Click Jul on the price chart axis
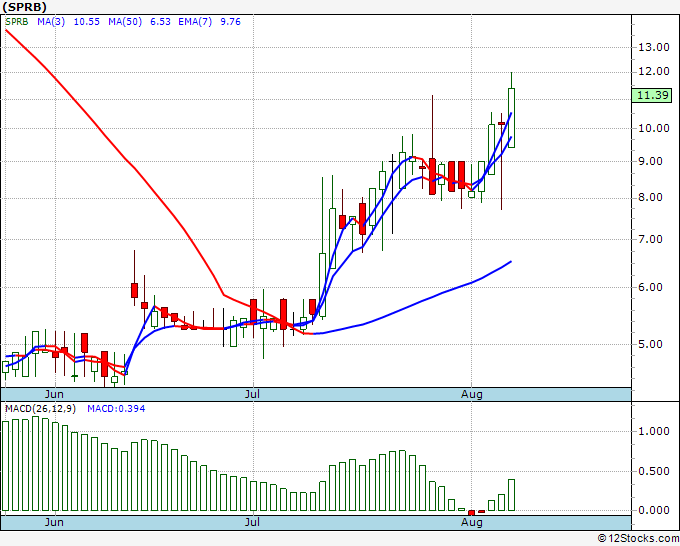 pos(252,394)
